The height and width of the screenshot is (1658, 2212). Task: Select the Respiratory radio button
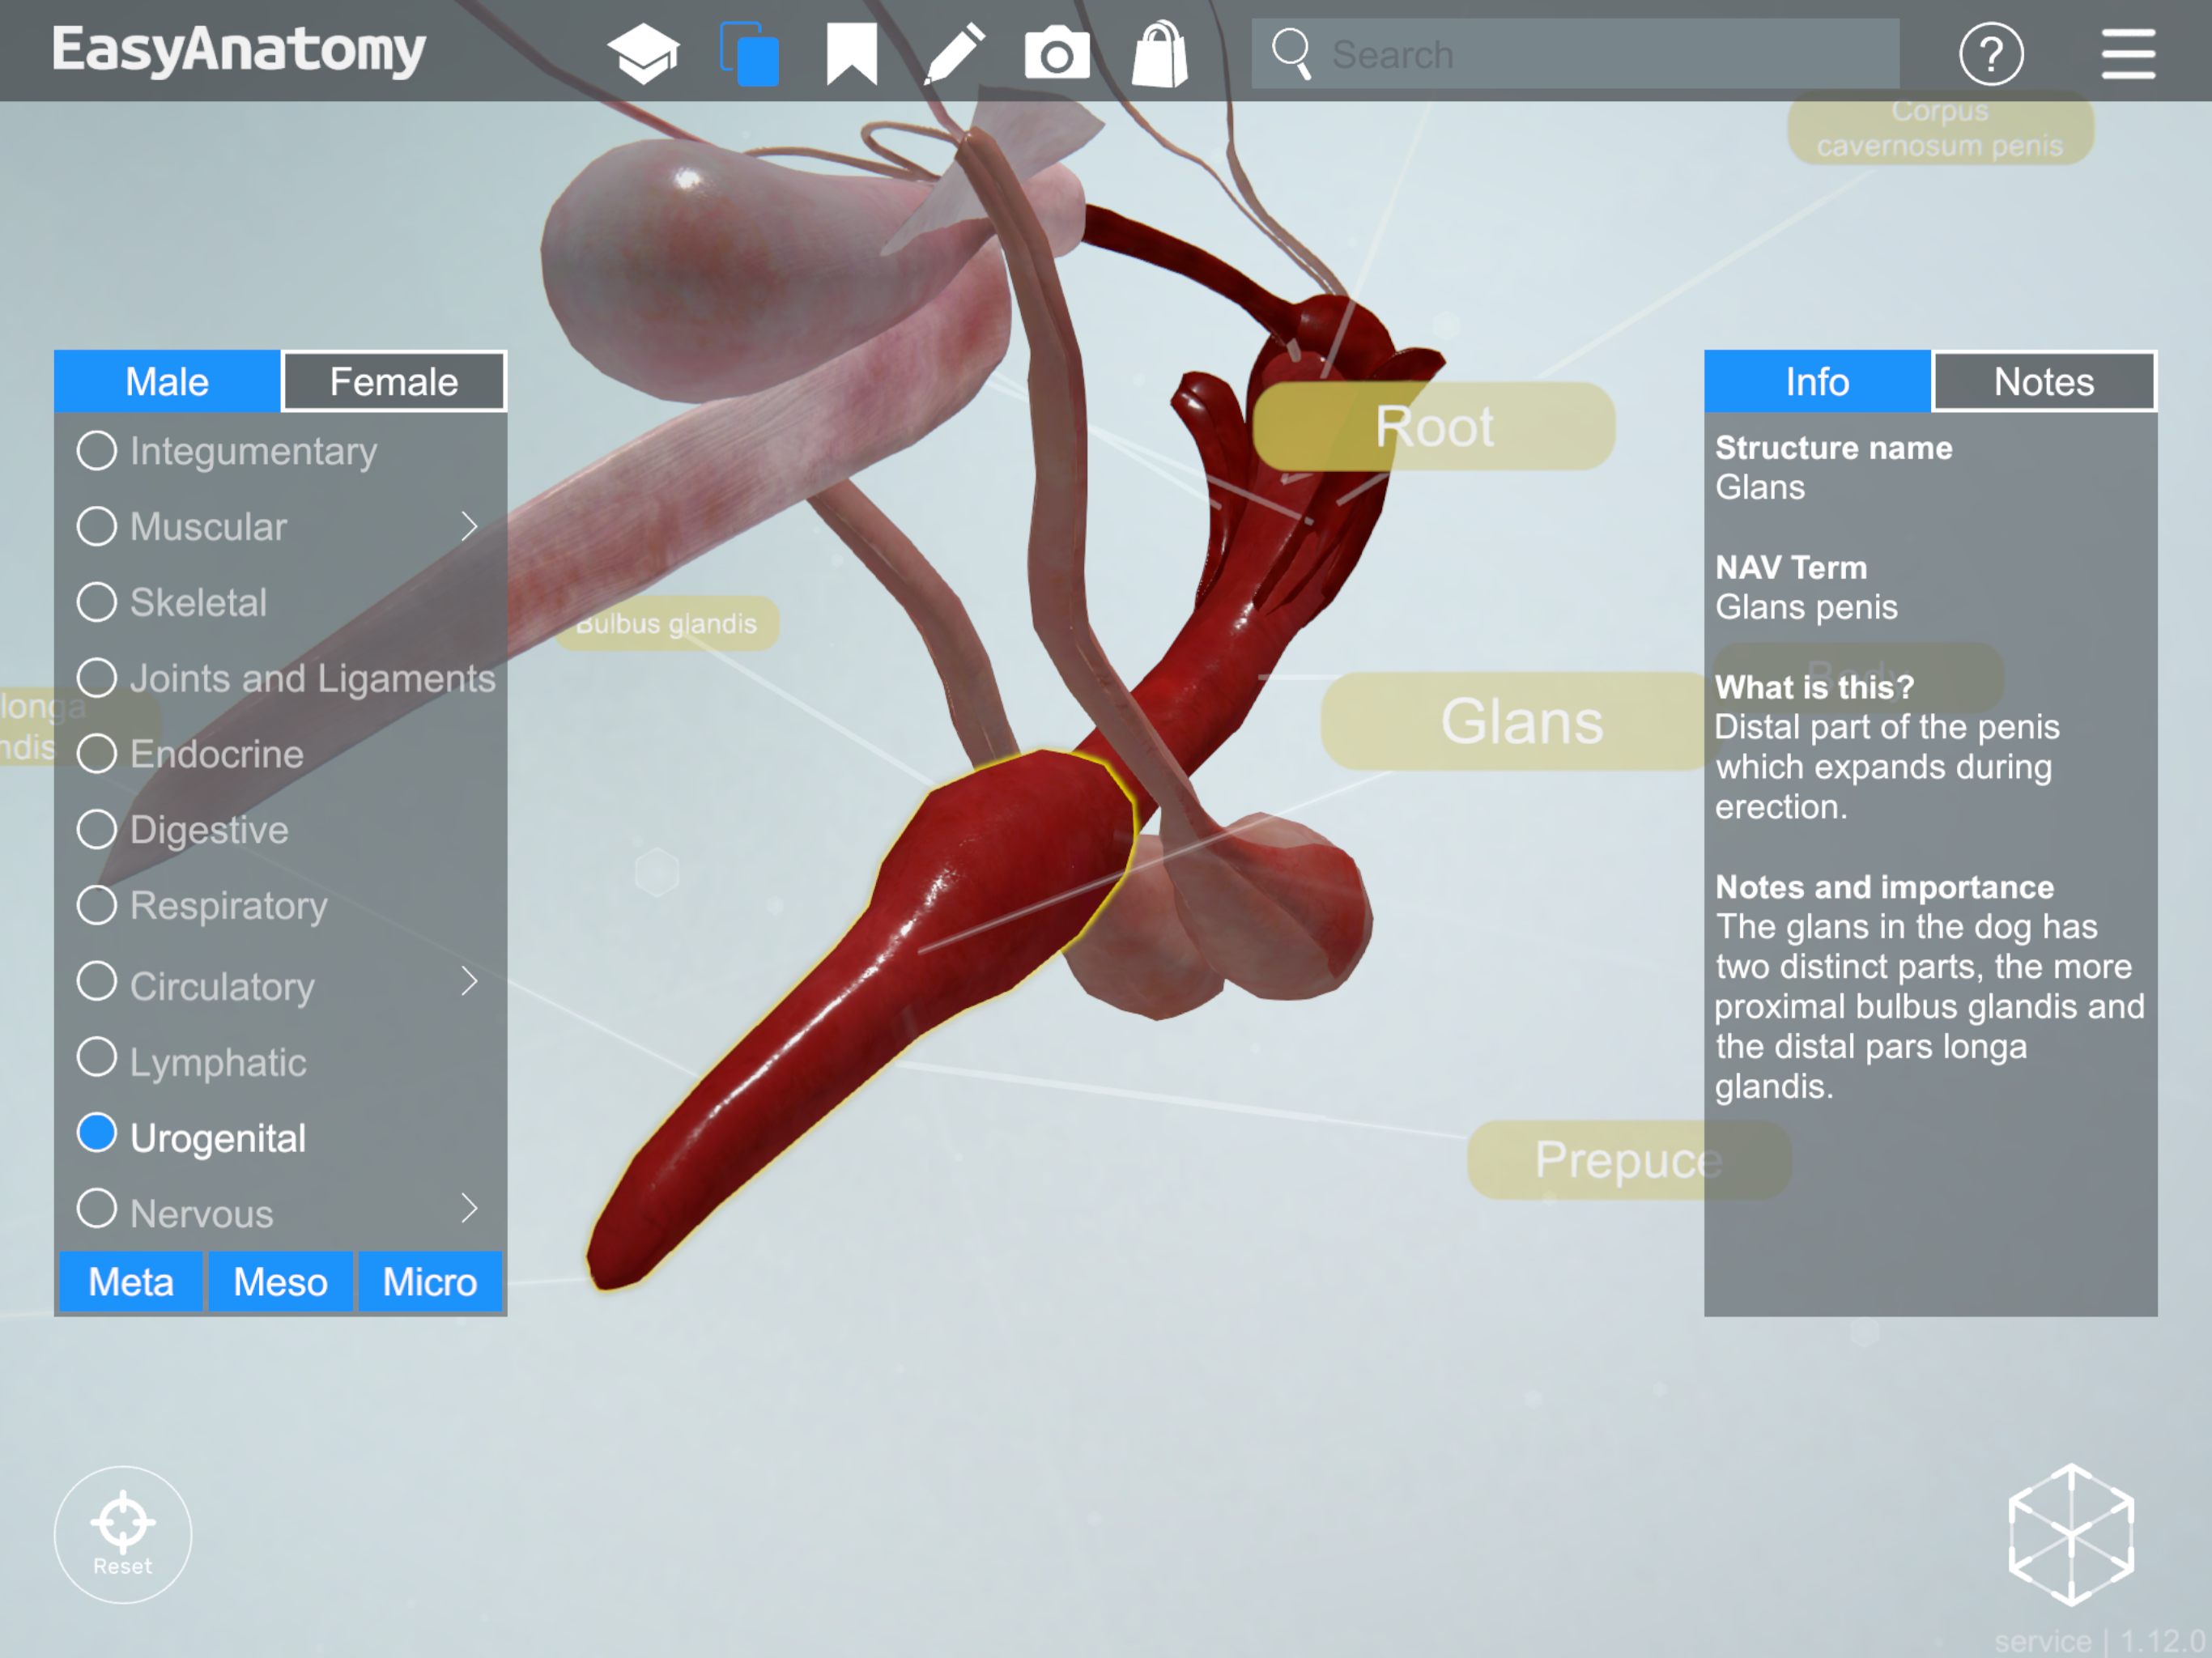(97, 904)
